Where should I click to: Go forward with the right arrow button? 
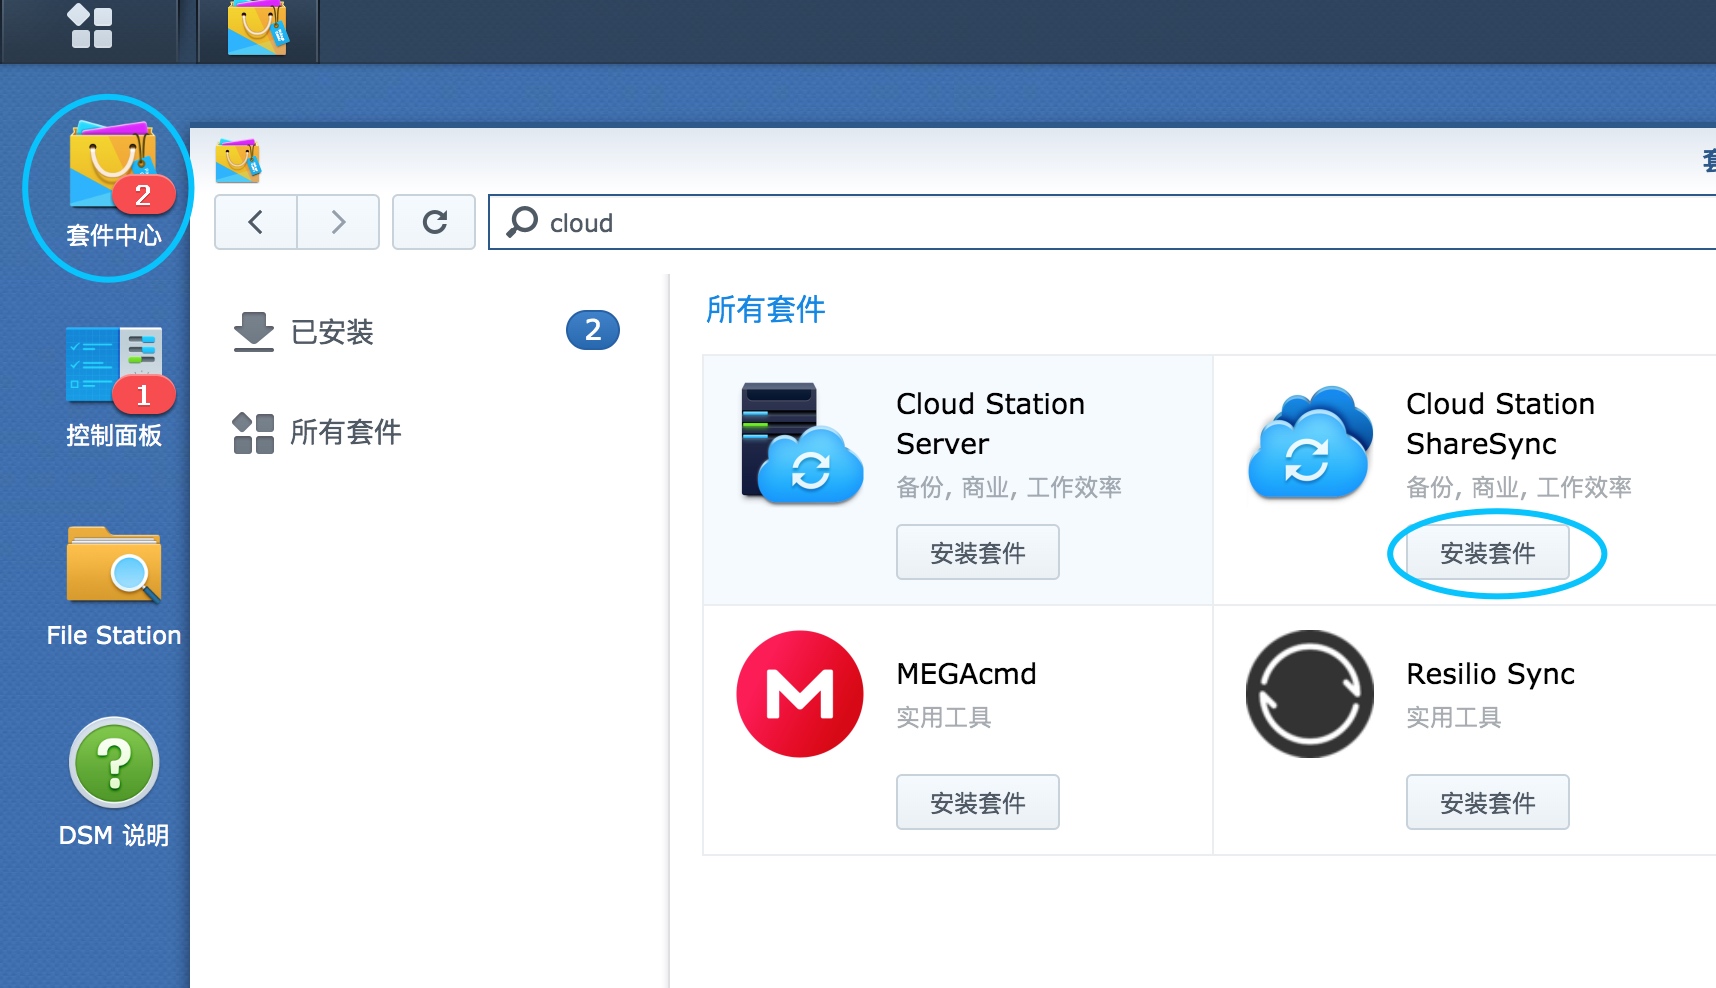[338, 222]
